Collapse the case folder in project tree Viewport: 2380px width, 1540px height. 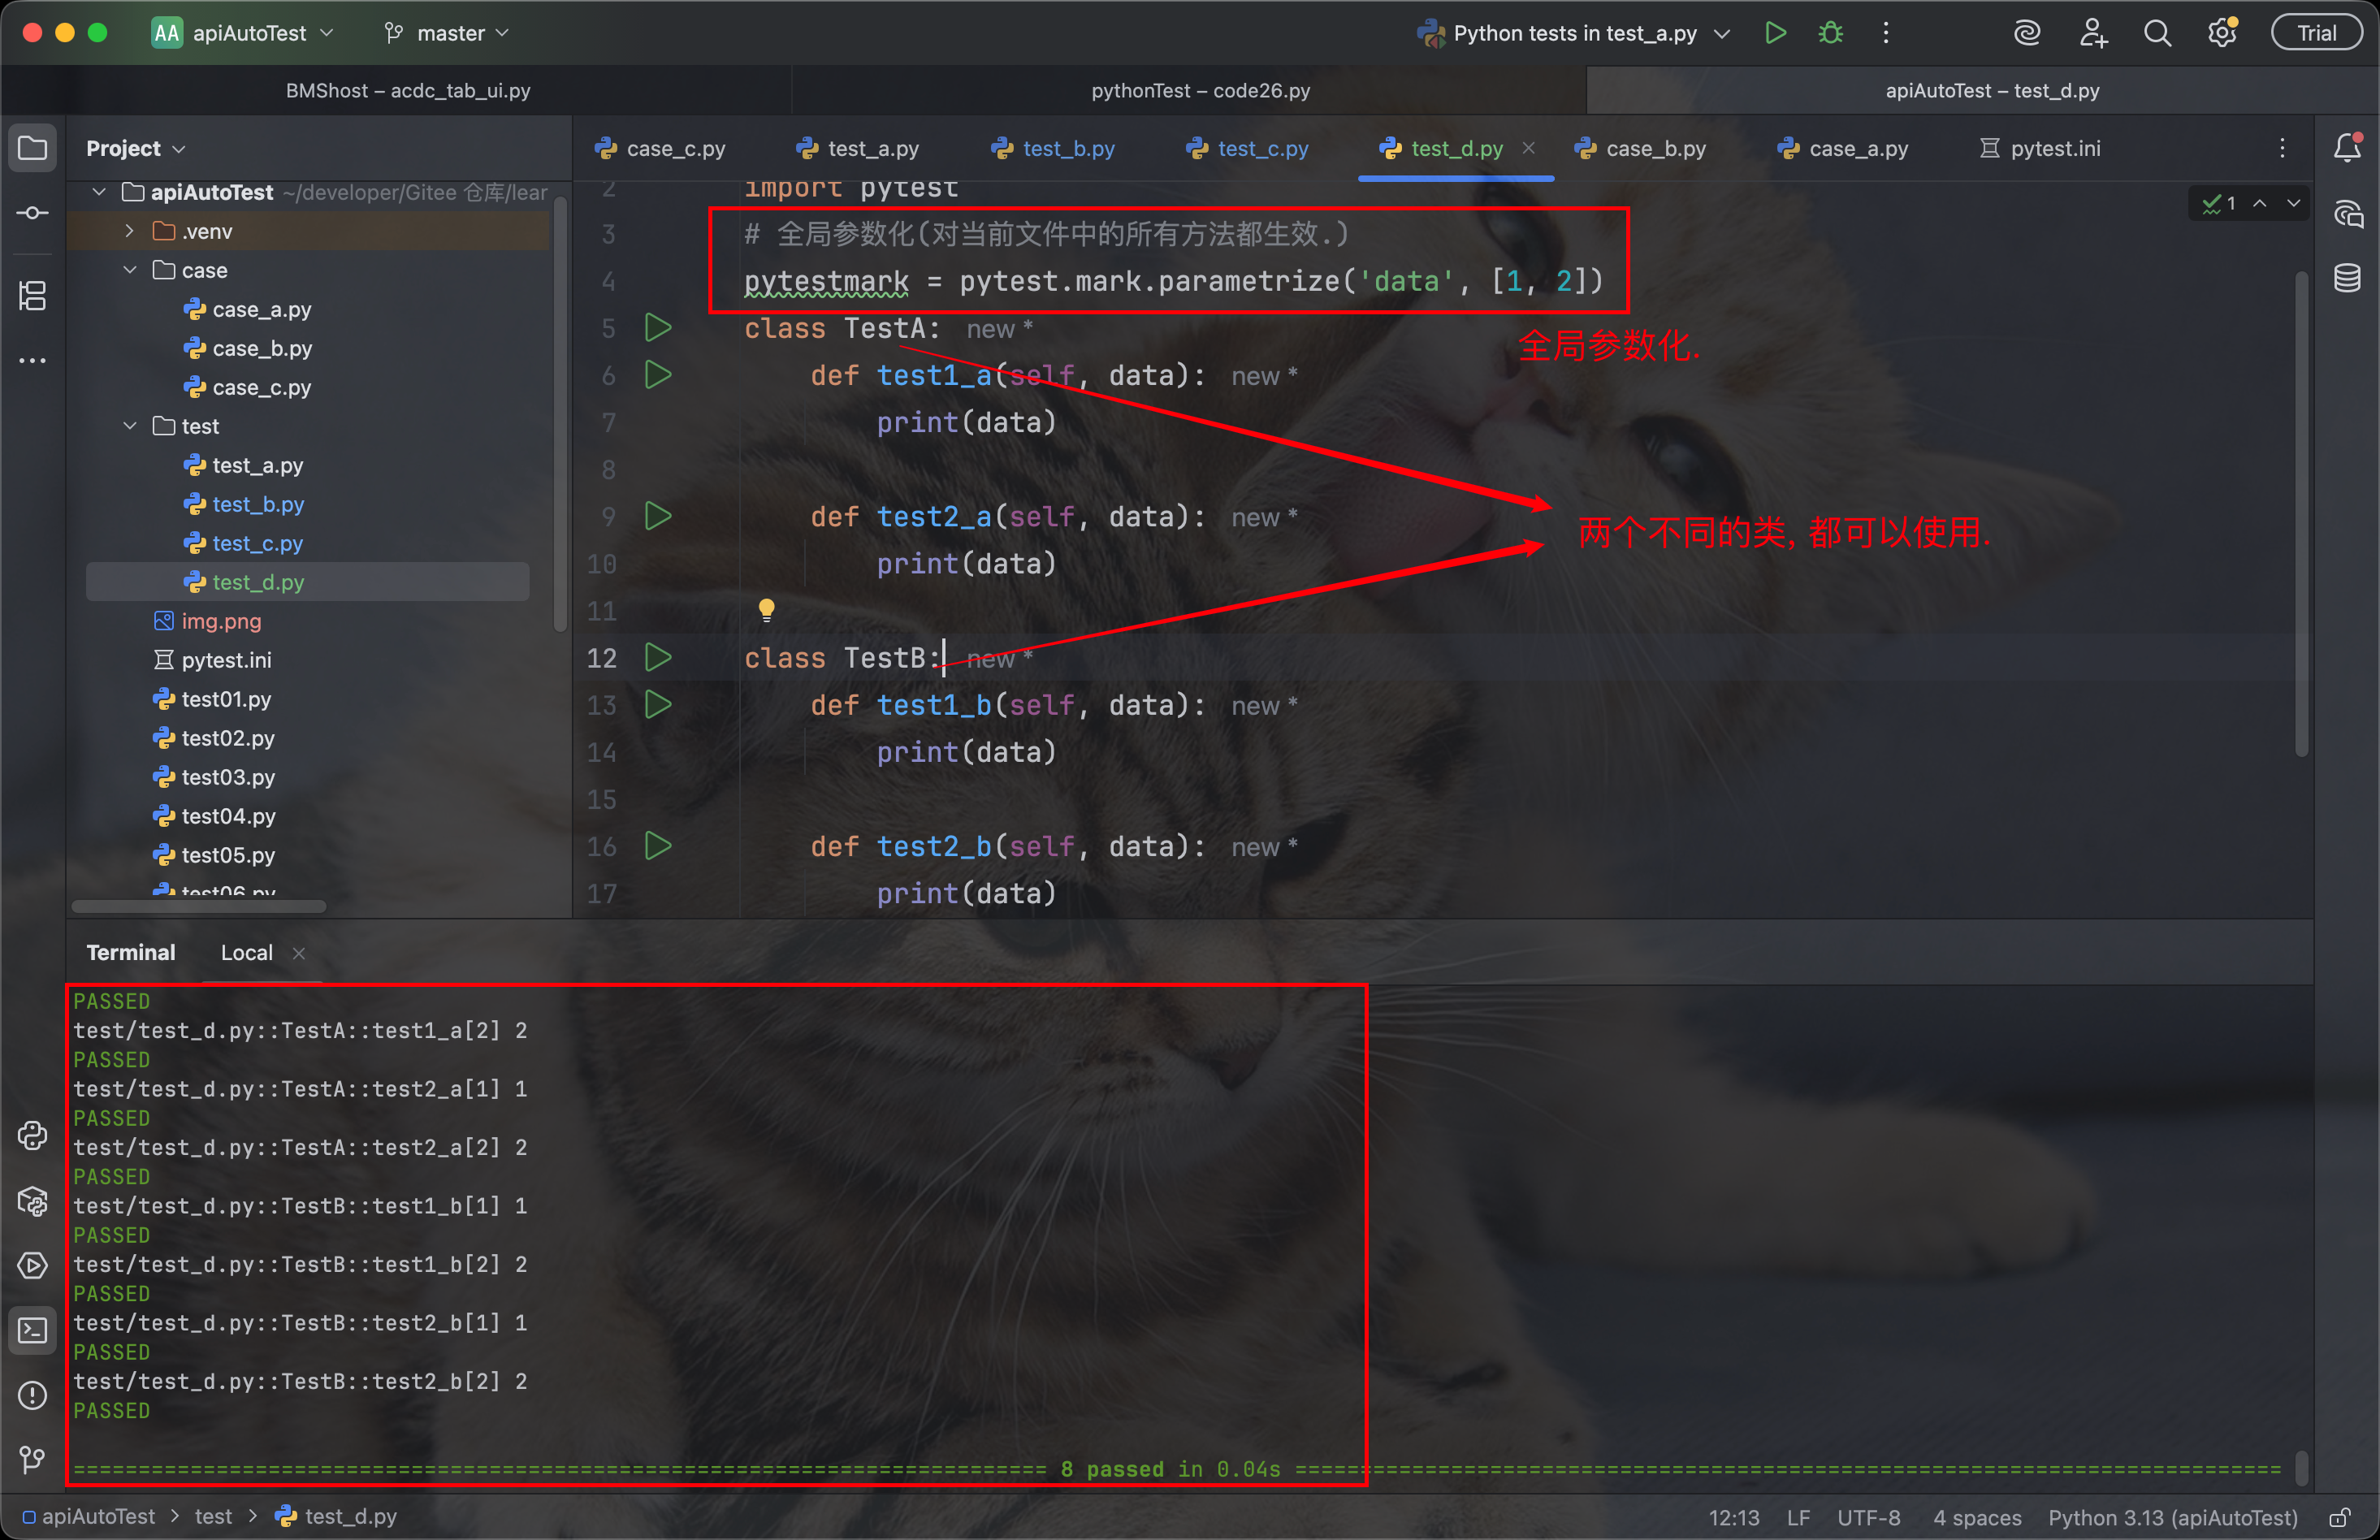(130, 270)
